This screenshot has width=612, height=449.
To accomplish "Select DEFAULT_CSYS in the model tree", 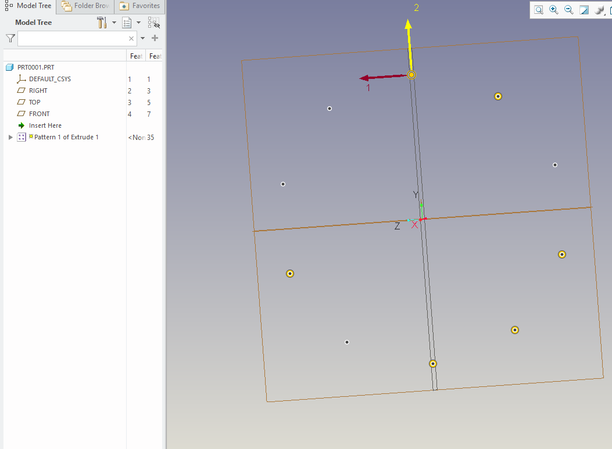I will (x=49, y=79).
